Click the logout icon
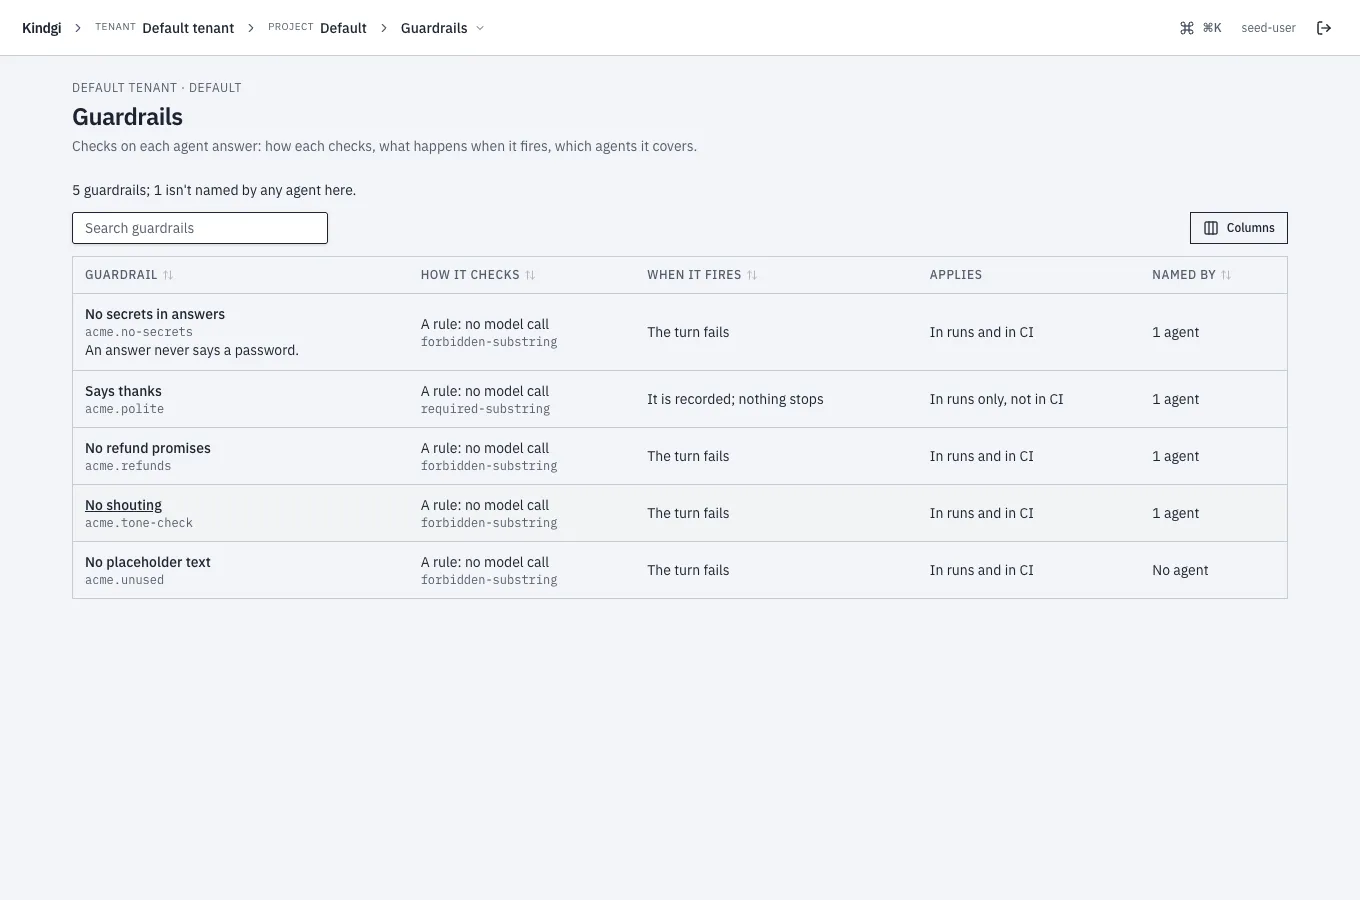1360x900 pixels. pos(1324,28)
